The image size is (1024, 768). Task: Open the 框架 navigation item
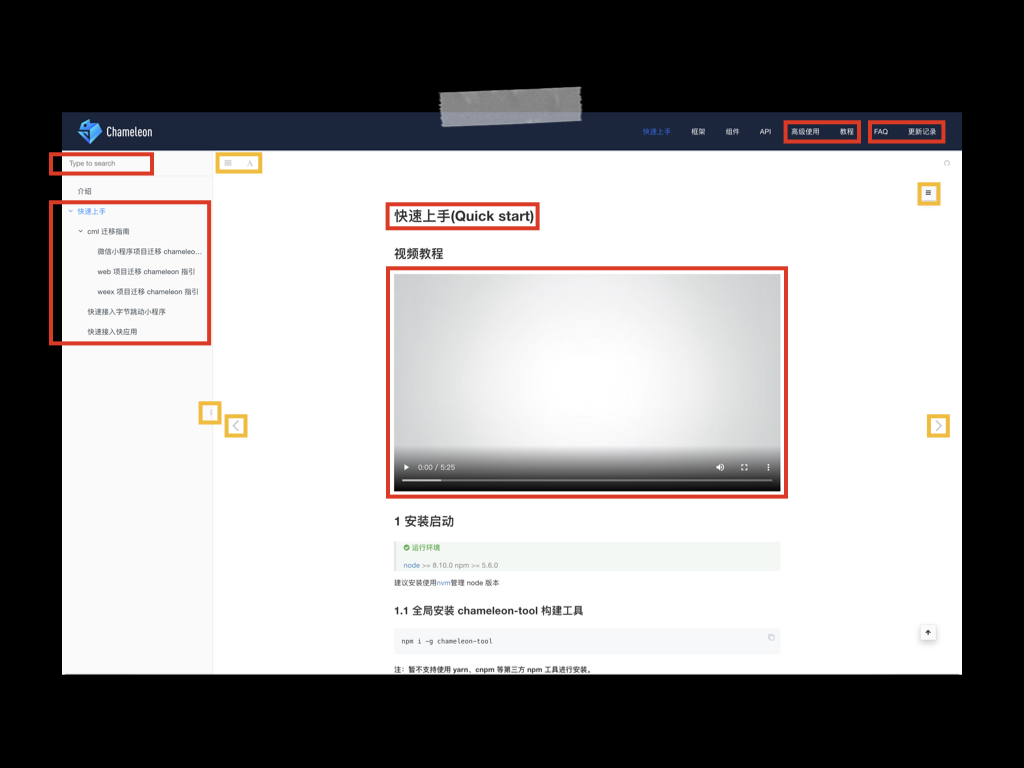[x=698, y=132]
